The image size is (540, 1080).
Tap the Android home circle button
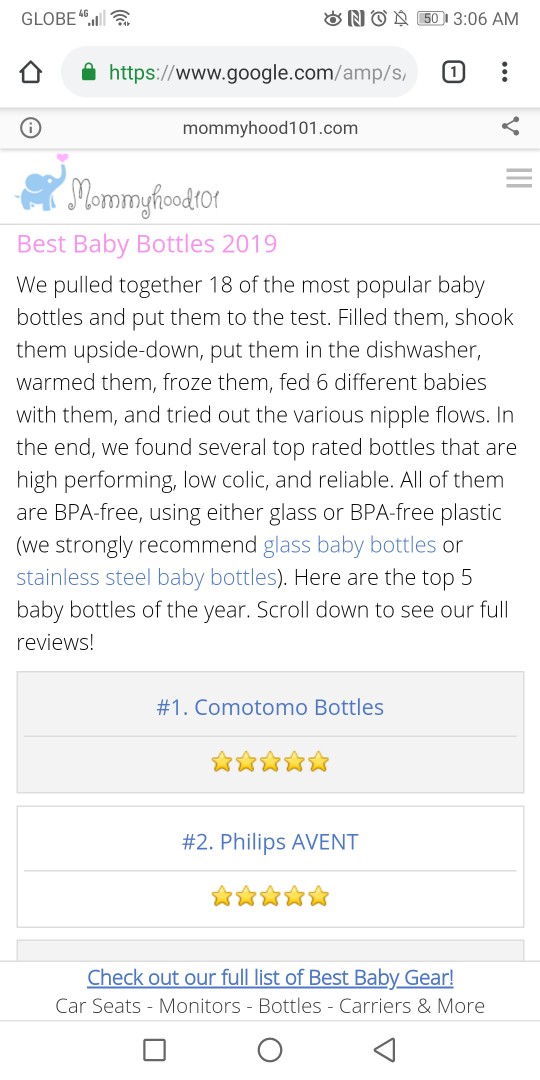[x=270, y=1050]
